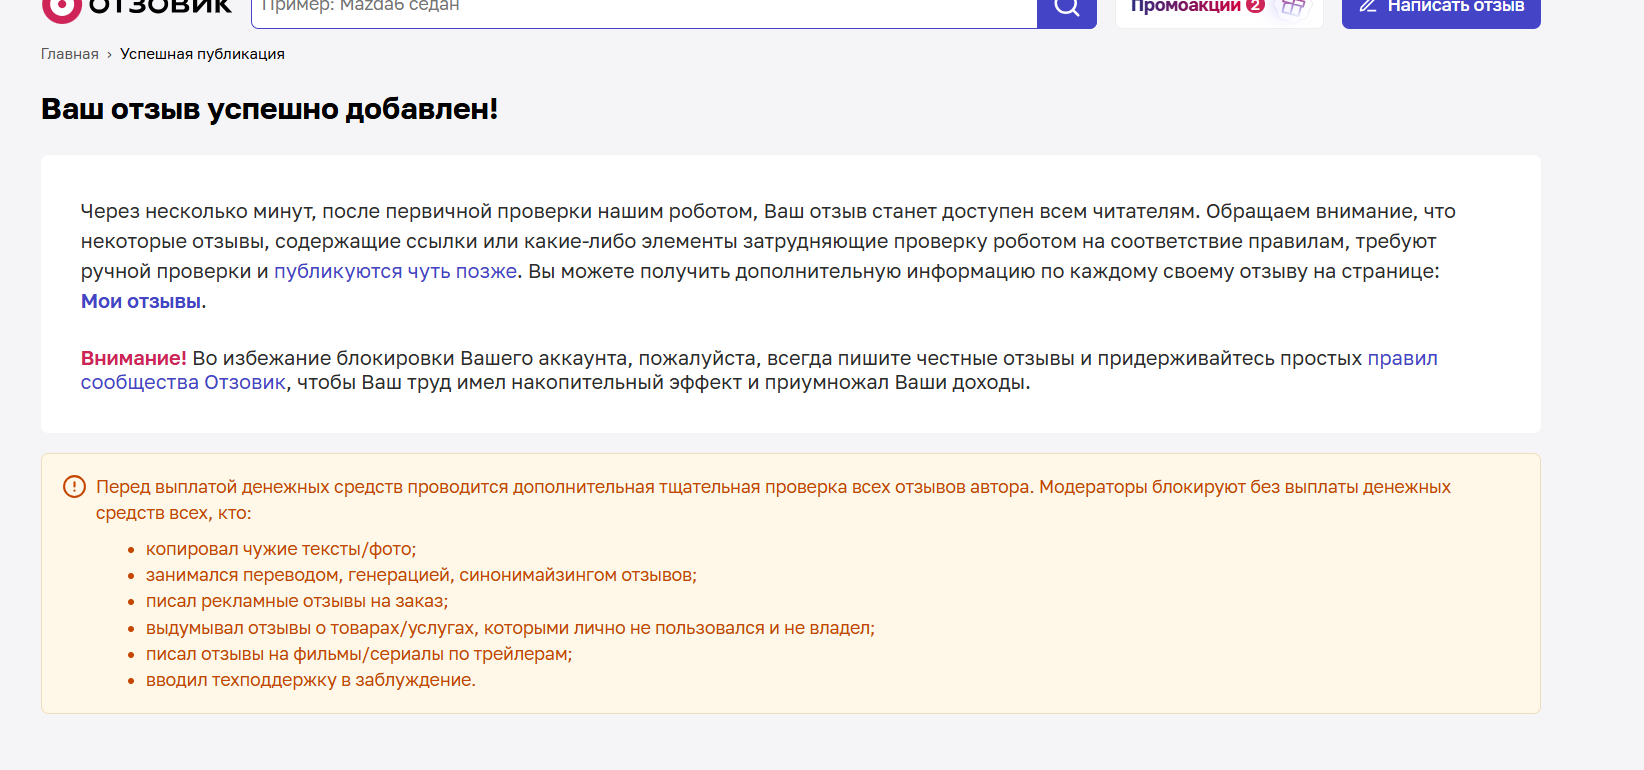The image size is (1644, 770).
Task: Click the warning exclamation icon
Action: (74, 487)
